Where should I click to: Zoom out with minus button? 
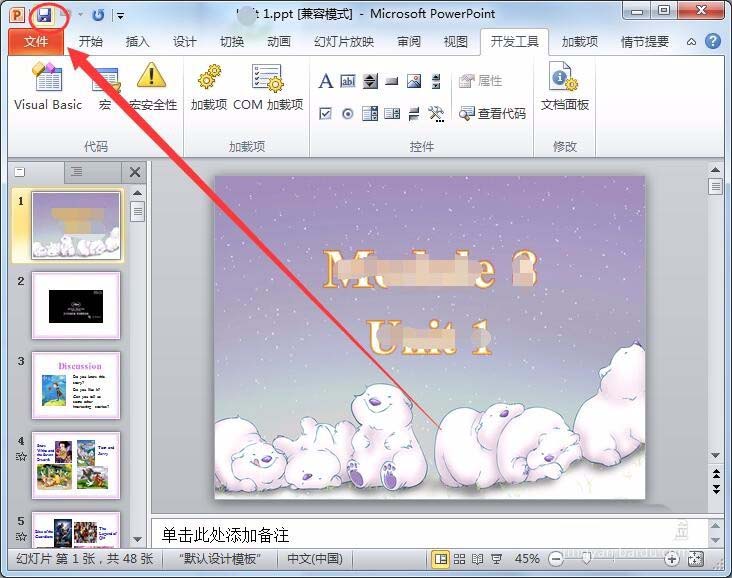click(x=556, y=559)
